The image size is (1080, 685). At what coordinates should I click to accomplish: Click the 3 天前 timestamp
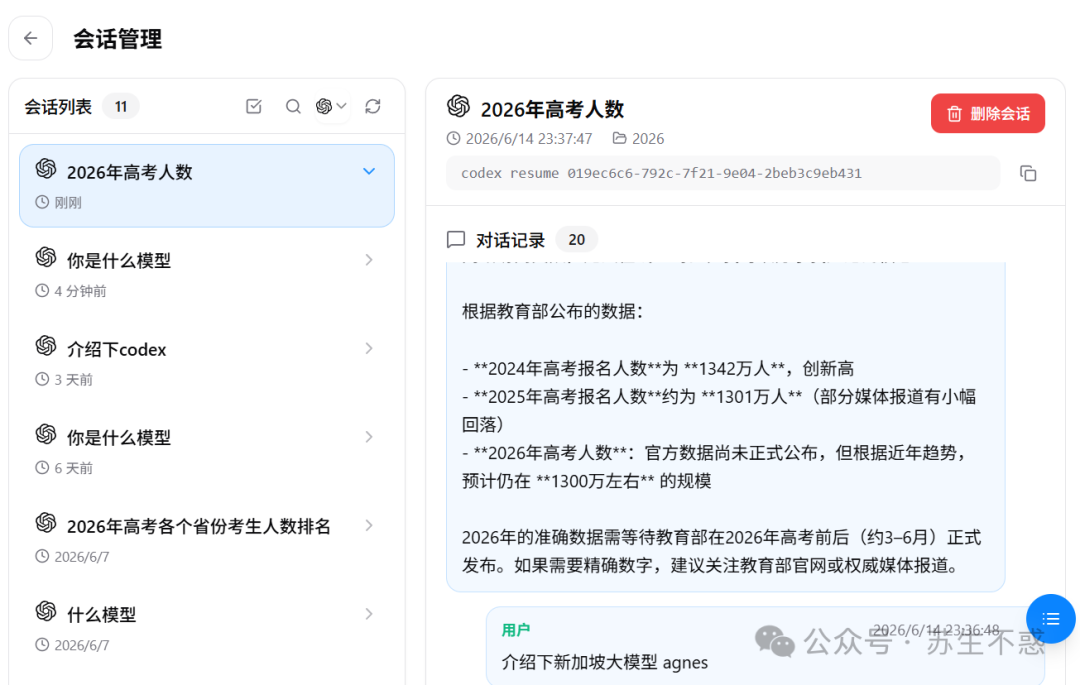73,379
